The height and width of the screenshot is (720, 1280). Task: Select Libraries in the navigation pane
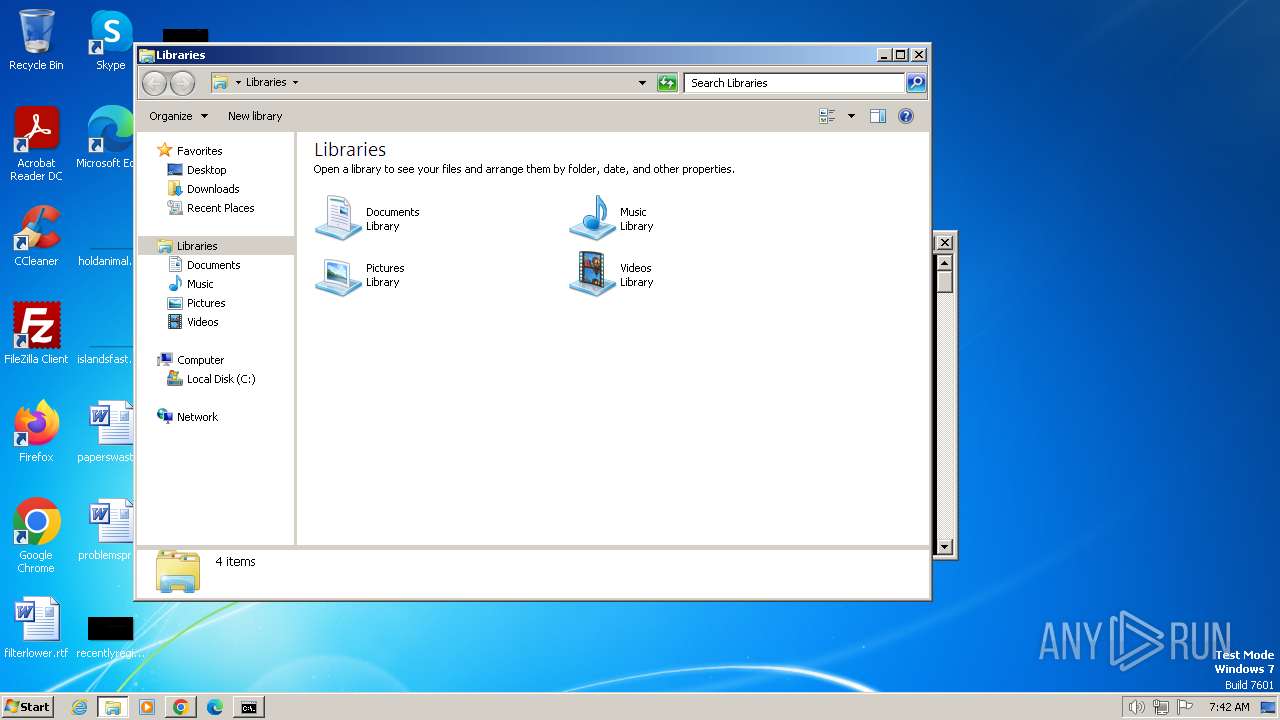tap(197, 246)
